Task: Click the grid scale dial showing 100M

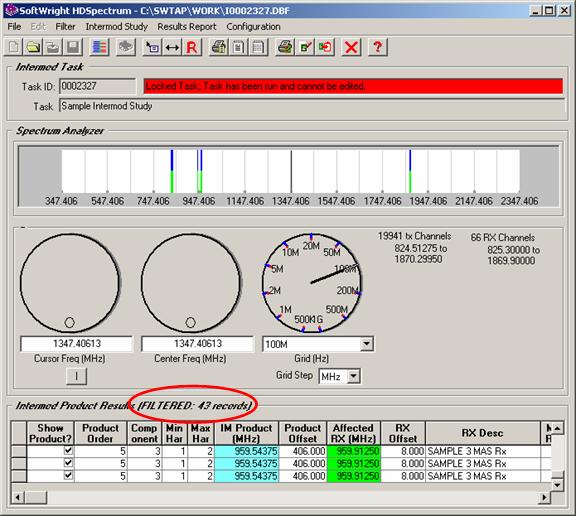Action: pyautogui.click(x=312, y=283)
